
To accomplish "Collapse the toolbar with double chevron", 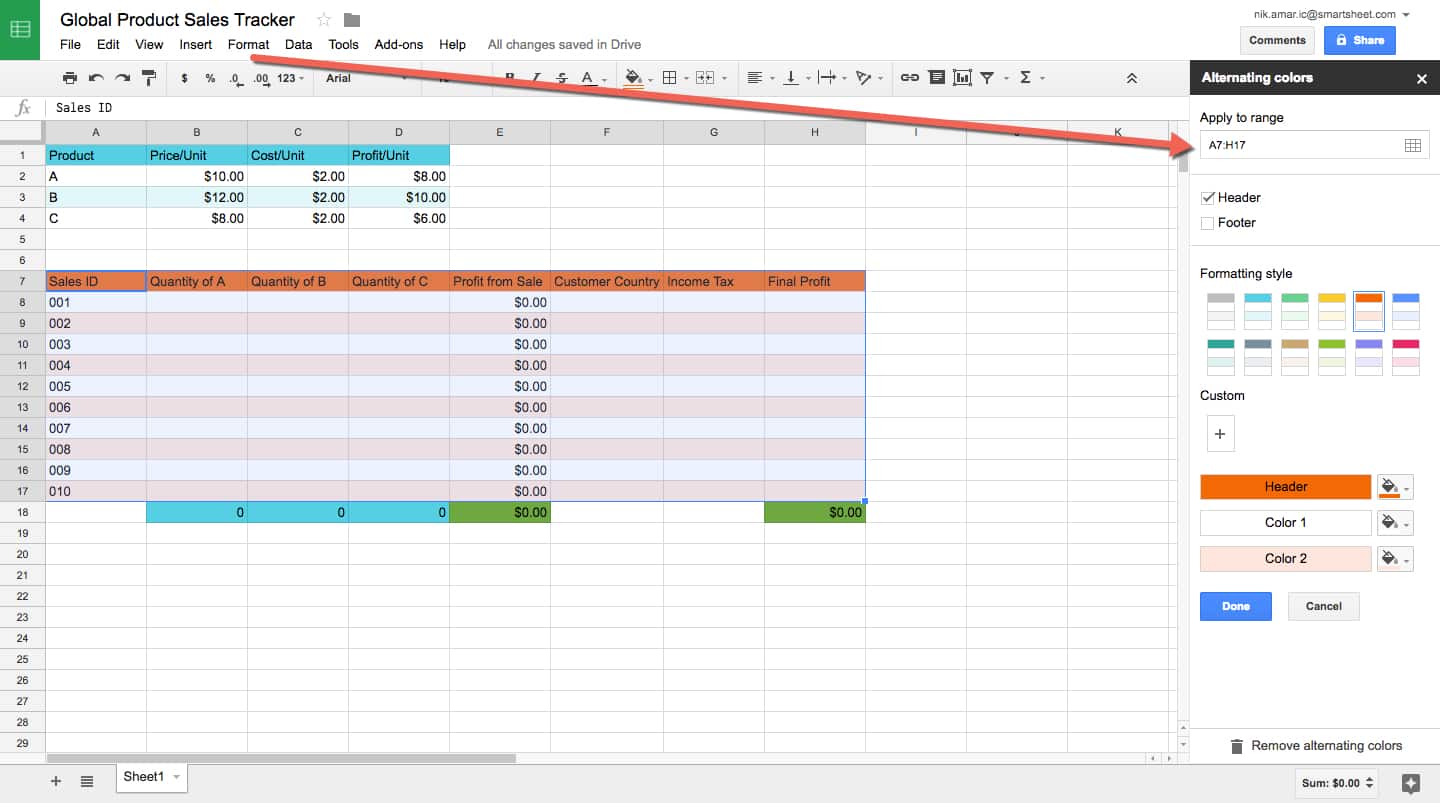I will tap(1132, 78).
